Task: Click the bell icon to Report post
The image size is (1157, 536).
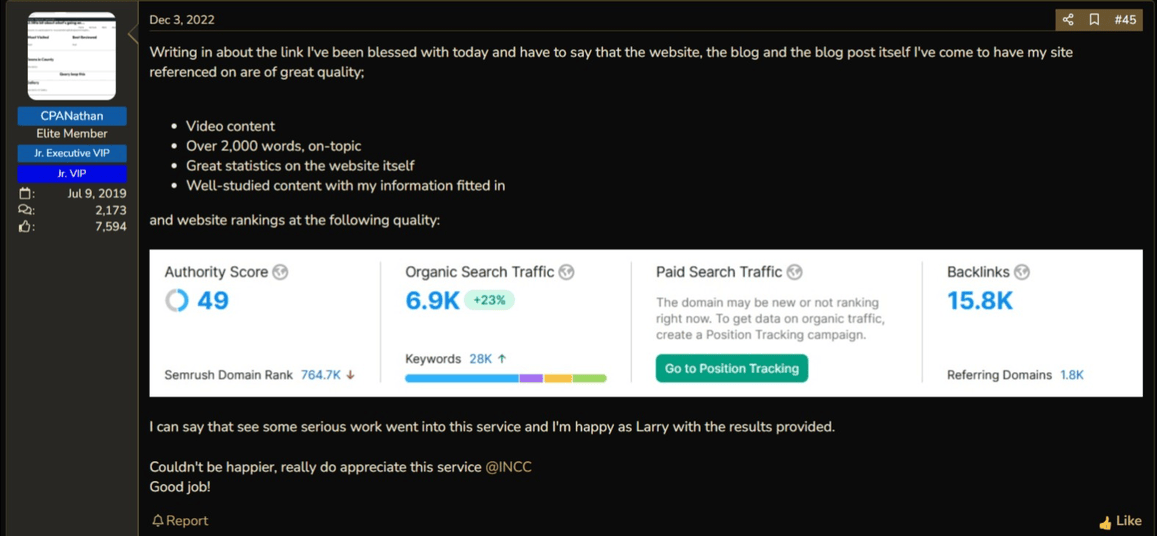Action: [156, 520]
